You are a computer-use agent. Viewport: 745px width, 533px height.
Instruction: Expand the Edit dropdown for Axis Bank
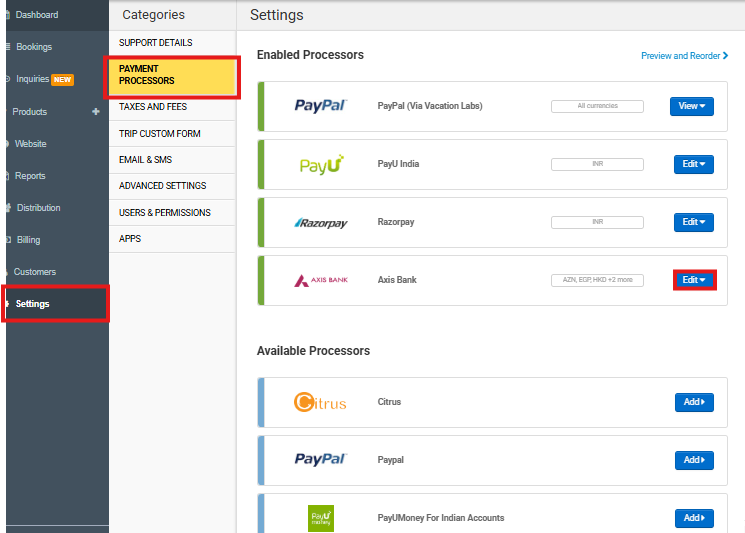point(693,280)
